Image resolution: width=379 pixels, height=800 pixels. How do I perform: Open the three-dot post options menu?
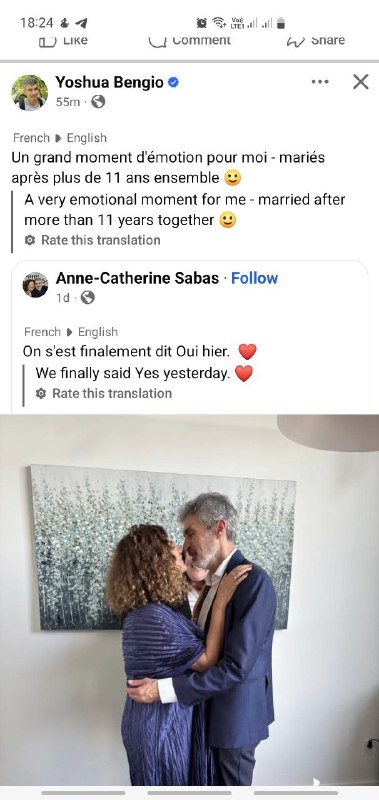[x=320, y=82]
